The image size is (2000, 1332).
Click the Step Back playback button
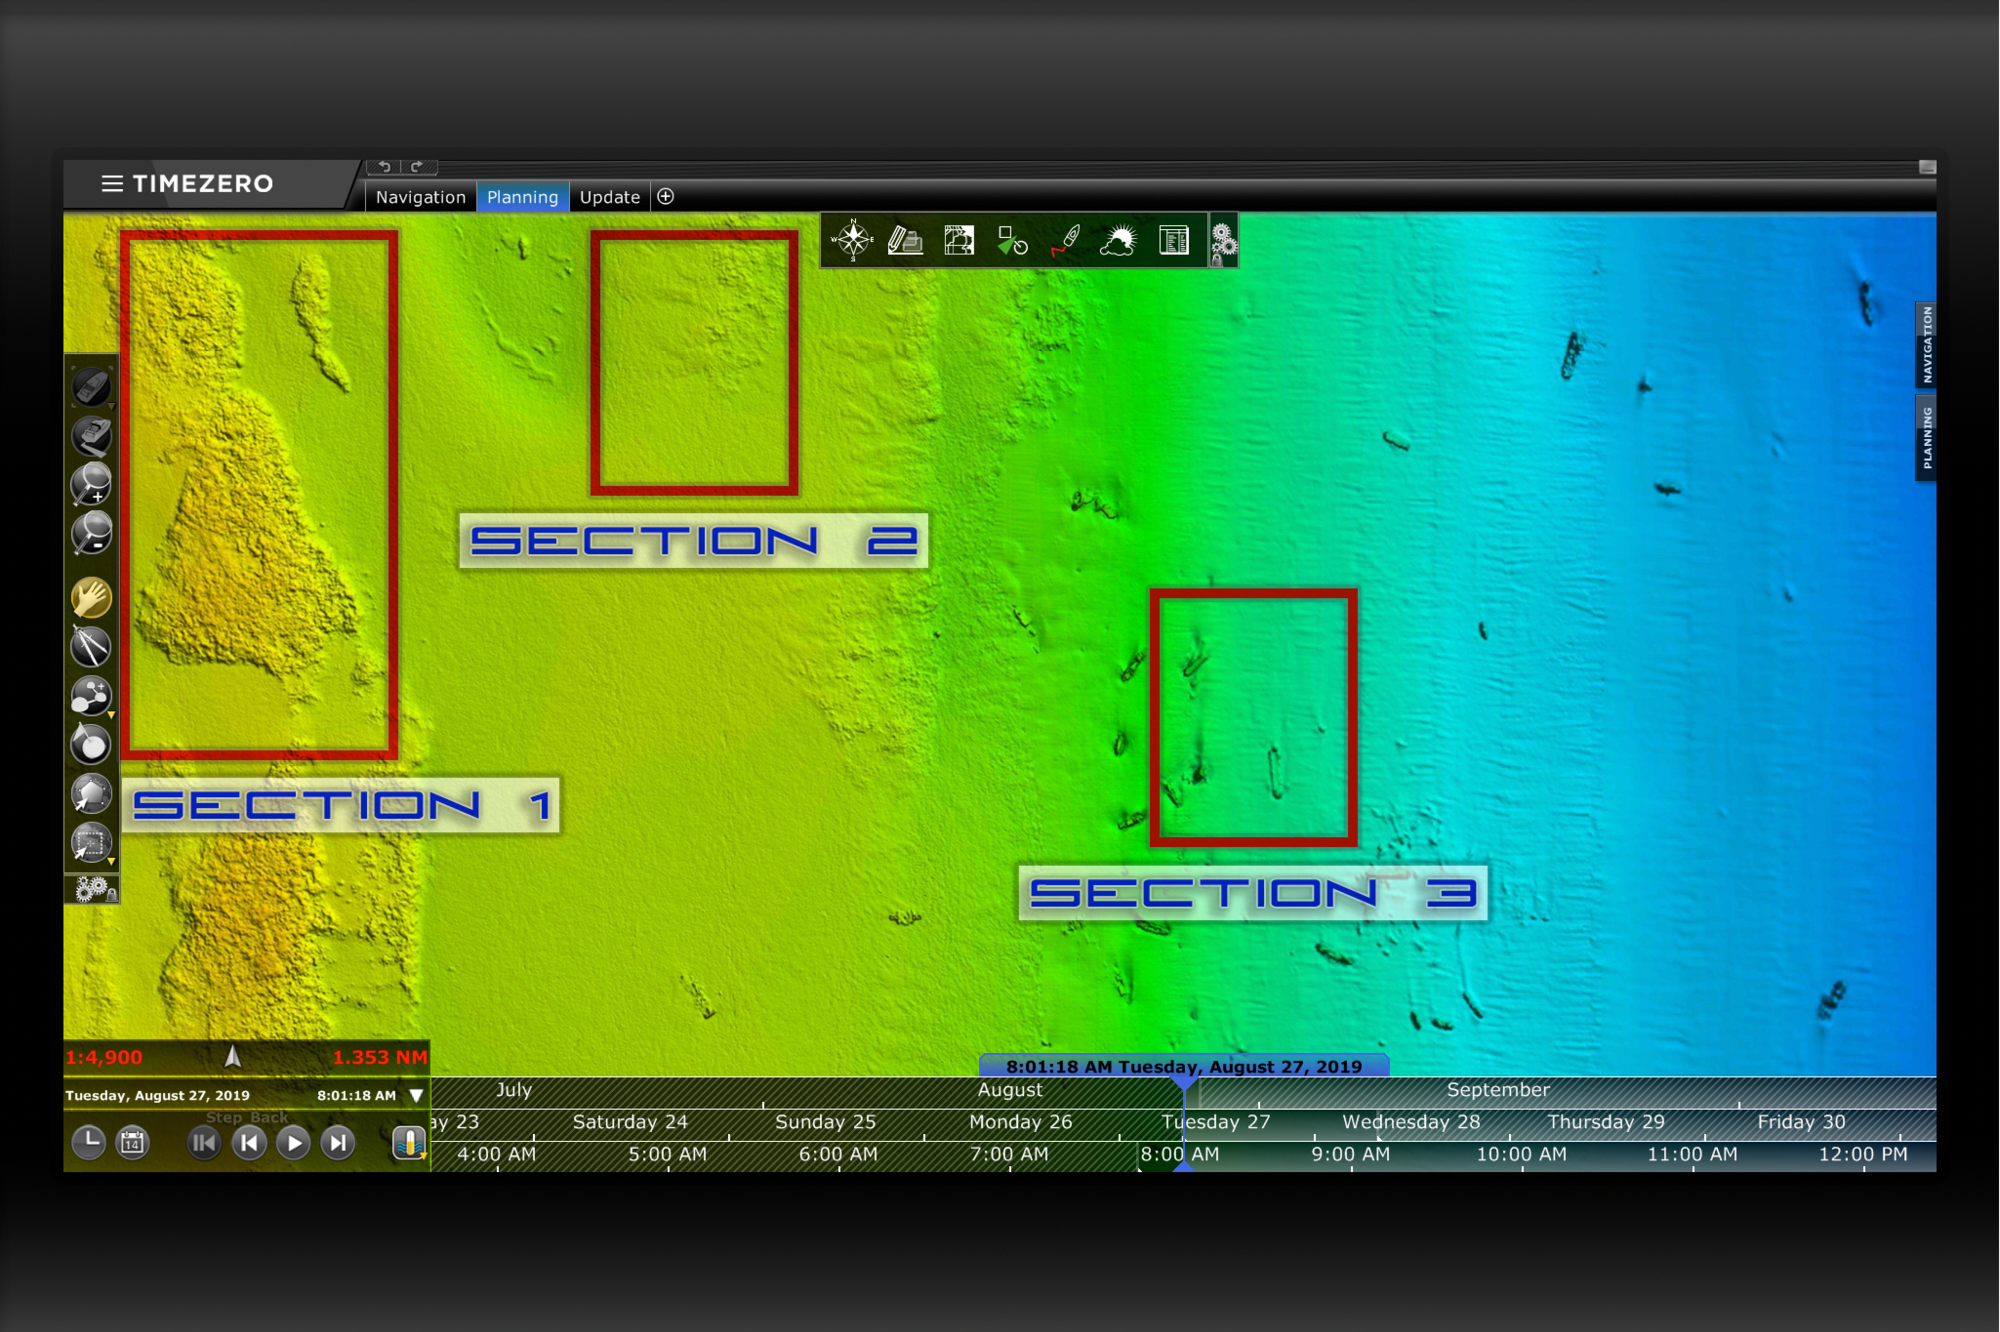248,1142
